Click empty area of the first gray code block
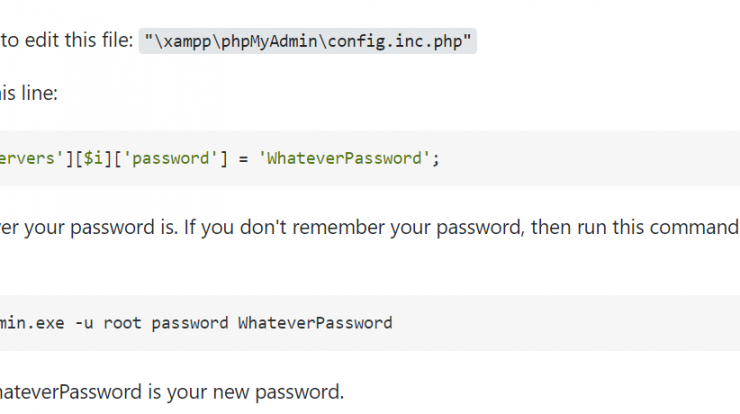This screenshot has width=740, height=414. click(590, 159)
